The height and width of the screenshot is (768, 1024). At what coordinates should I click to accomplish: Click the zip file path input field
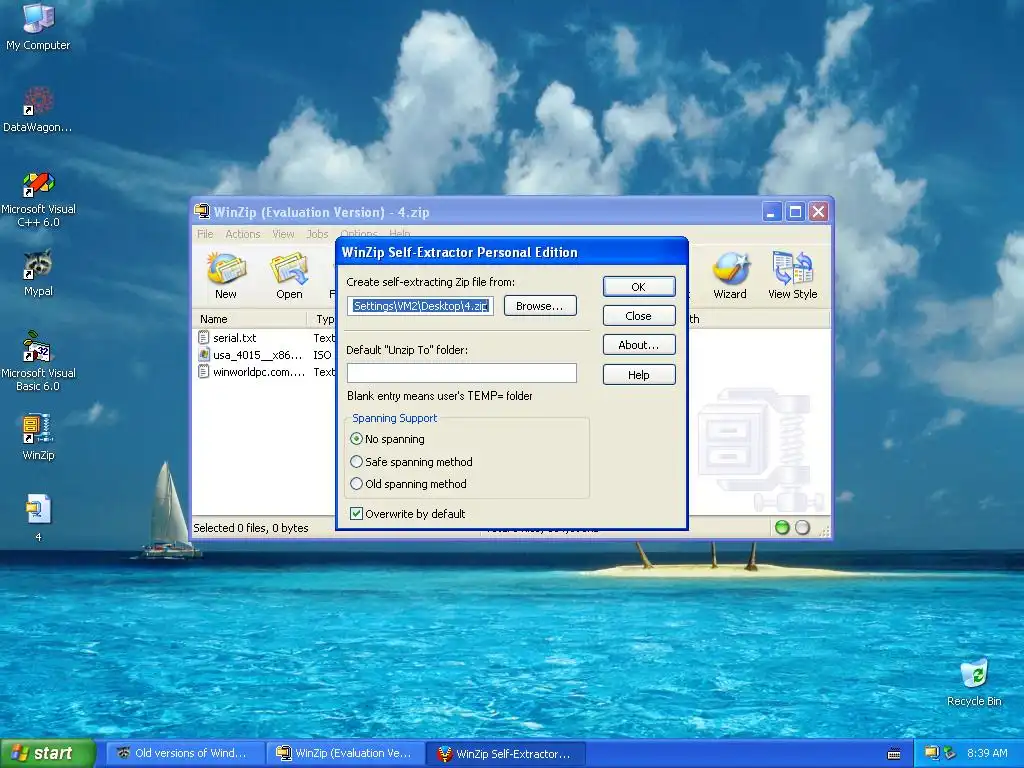(421, 306)
